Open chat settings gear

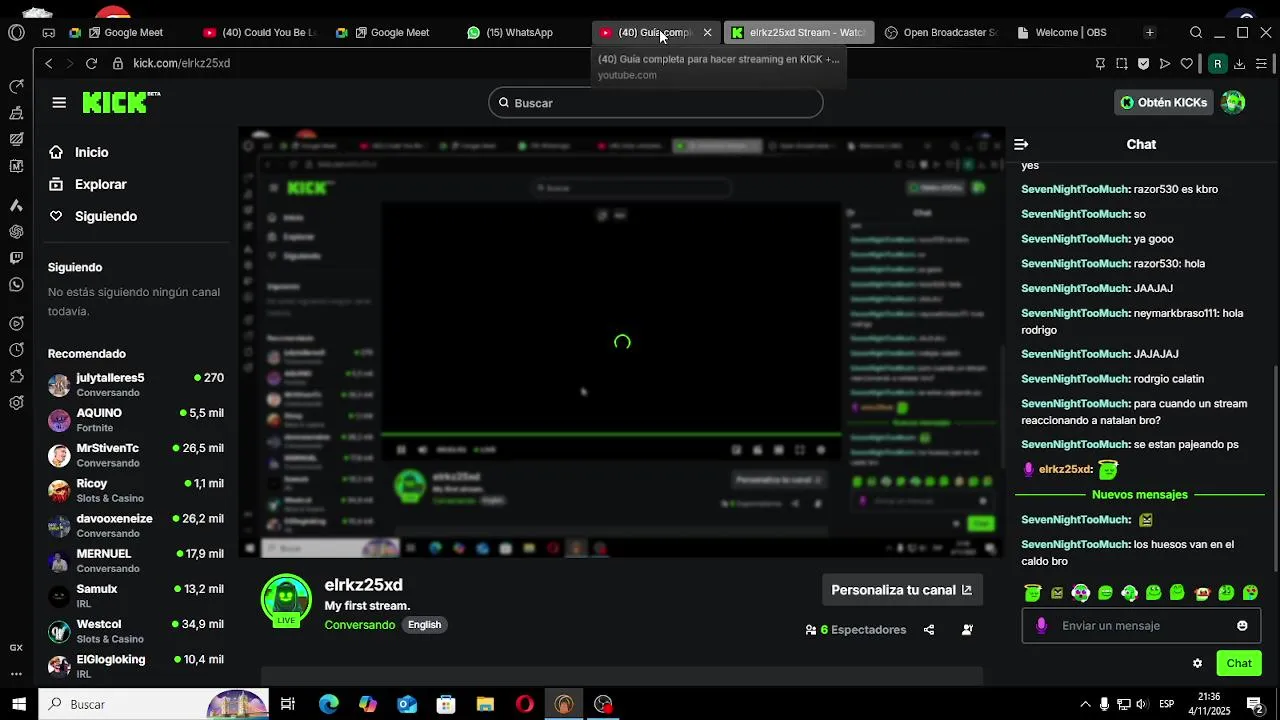pos(1197,663)
